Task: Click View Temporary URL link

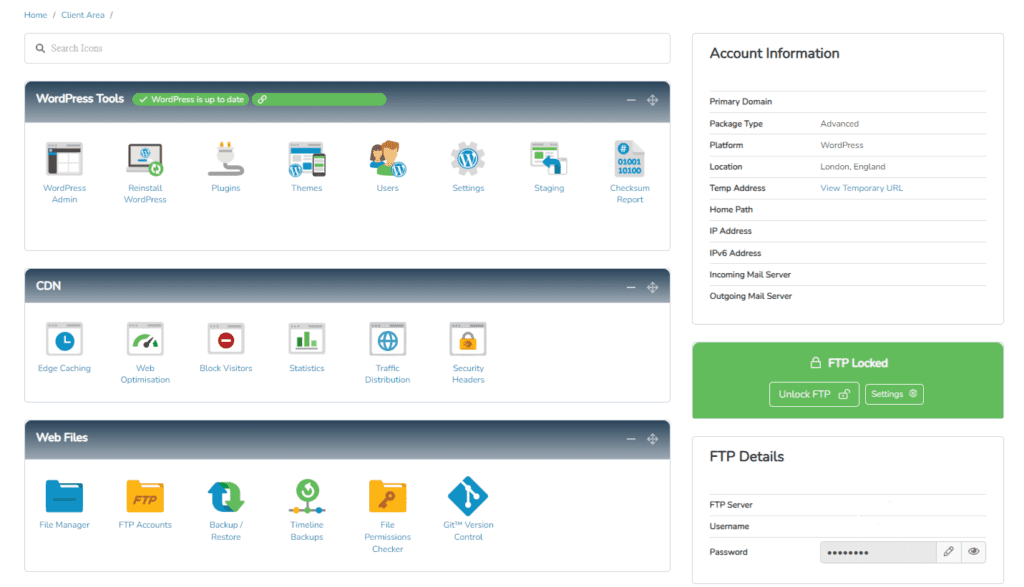Action: 861,188
